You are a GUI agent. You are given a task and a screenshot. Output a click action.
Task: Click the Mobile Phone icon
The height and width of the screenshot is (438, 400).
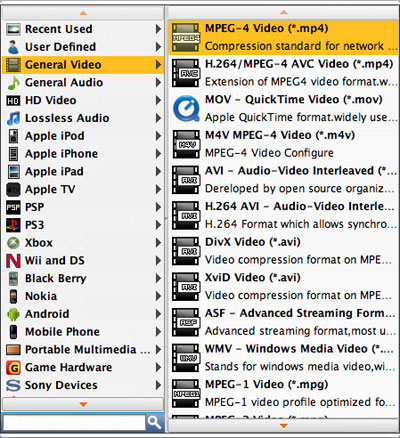(13, 332)
